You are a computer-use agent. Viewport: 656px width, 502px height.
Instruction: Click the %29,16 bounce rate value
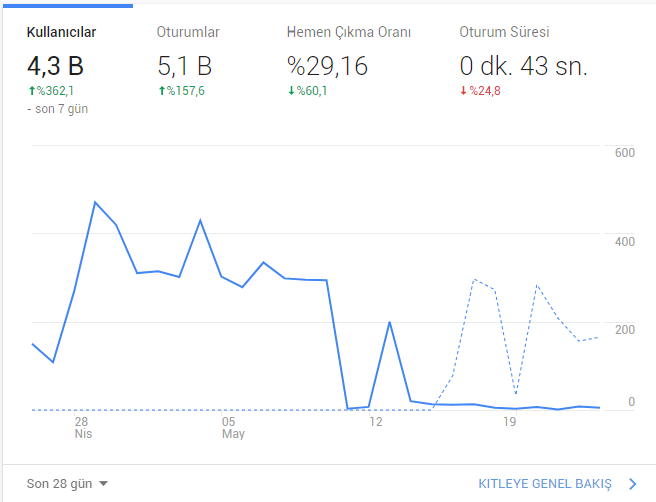pos(327,66)
